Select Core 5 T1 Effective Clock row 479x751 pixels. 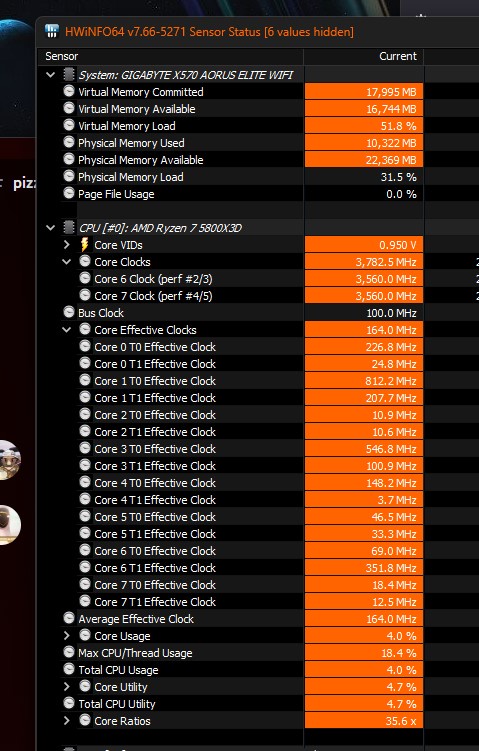155,534
